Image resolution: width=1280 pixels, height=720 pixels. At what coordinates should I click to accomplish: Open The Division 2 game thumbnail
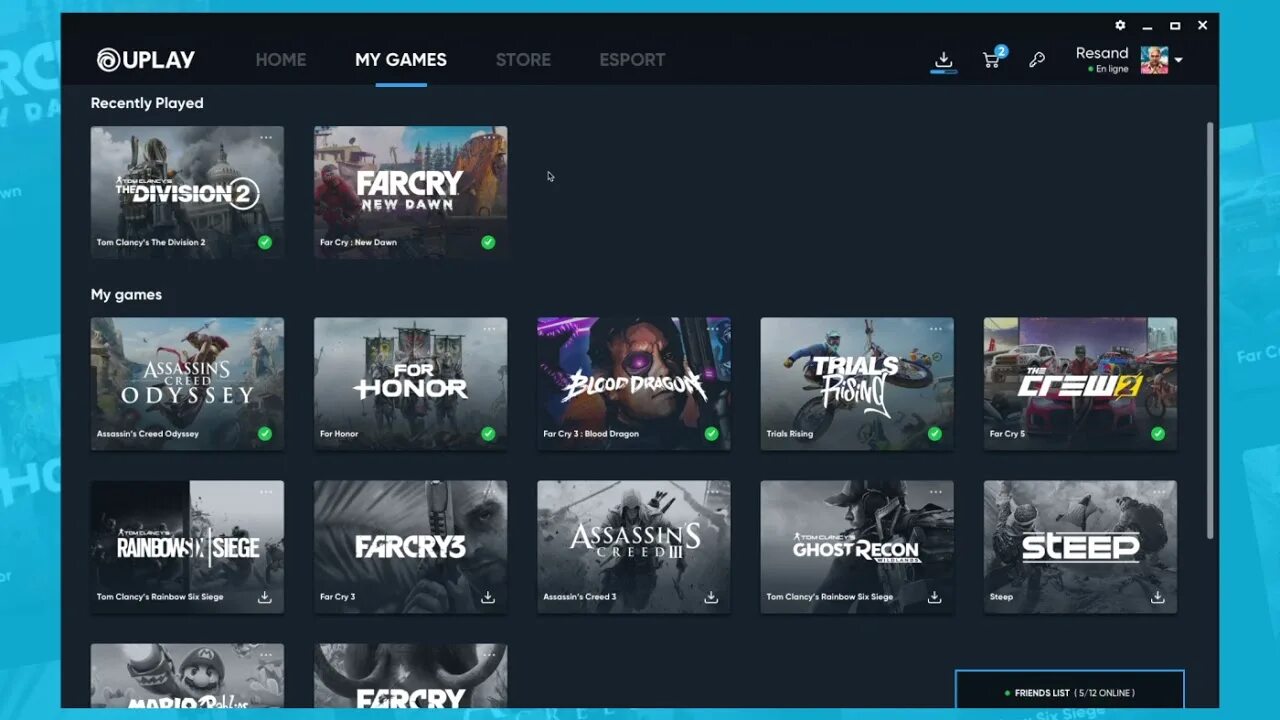tap(187, 192)
